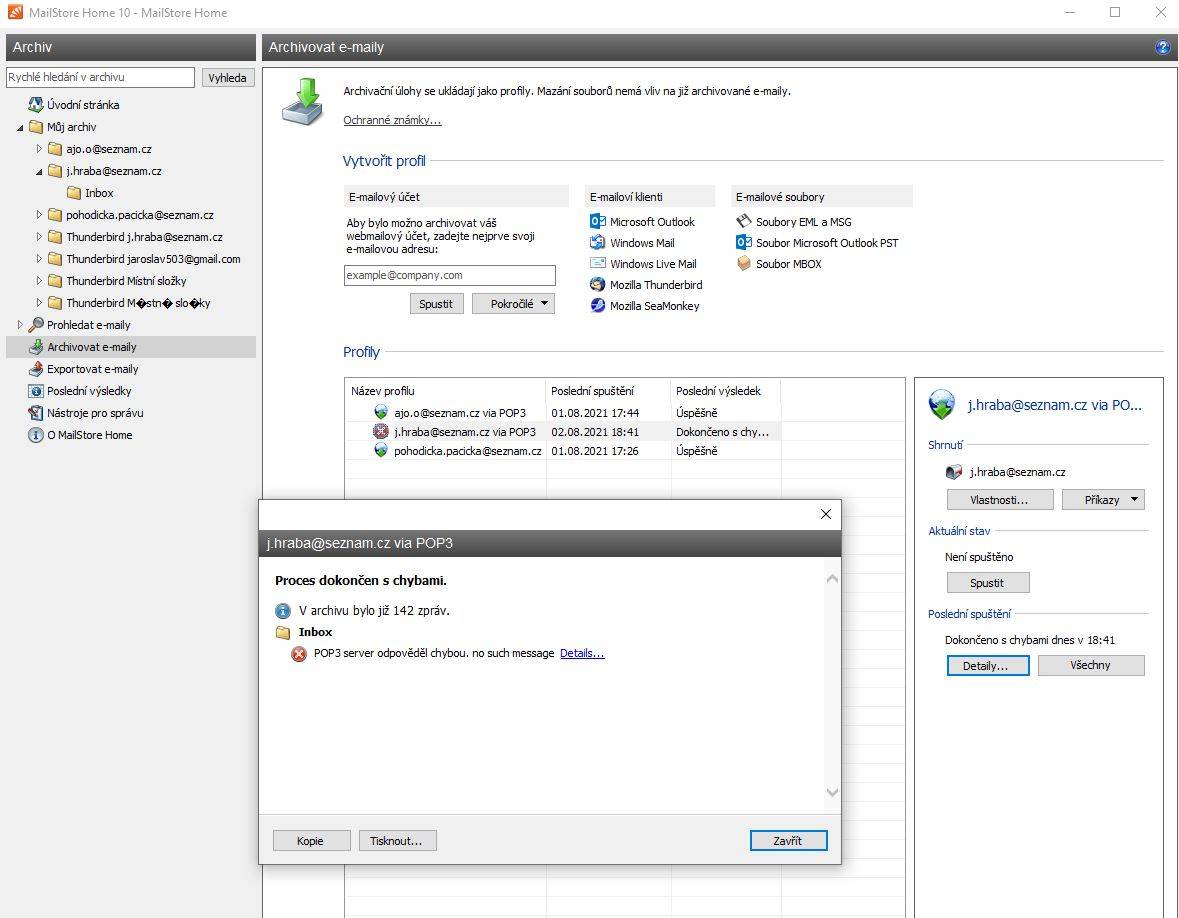Click Spustit under Aktuální stav
This screenshot has width=1179, height=918.
click(987, 583)
